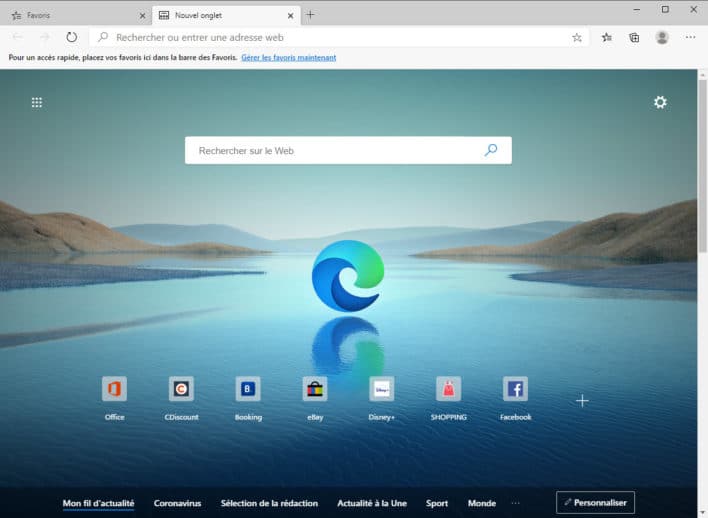The height and width of the screenshot is (518, 708).
Task: Click the search icon in address bar
Action: click(103, 37)
